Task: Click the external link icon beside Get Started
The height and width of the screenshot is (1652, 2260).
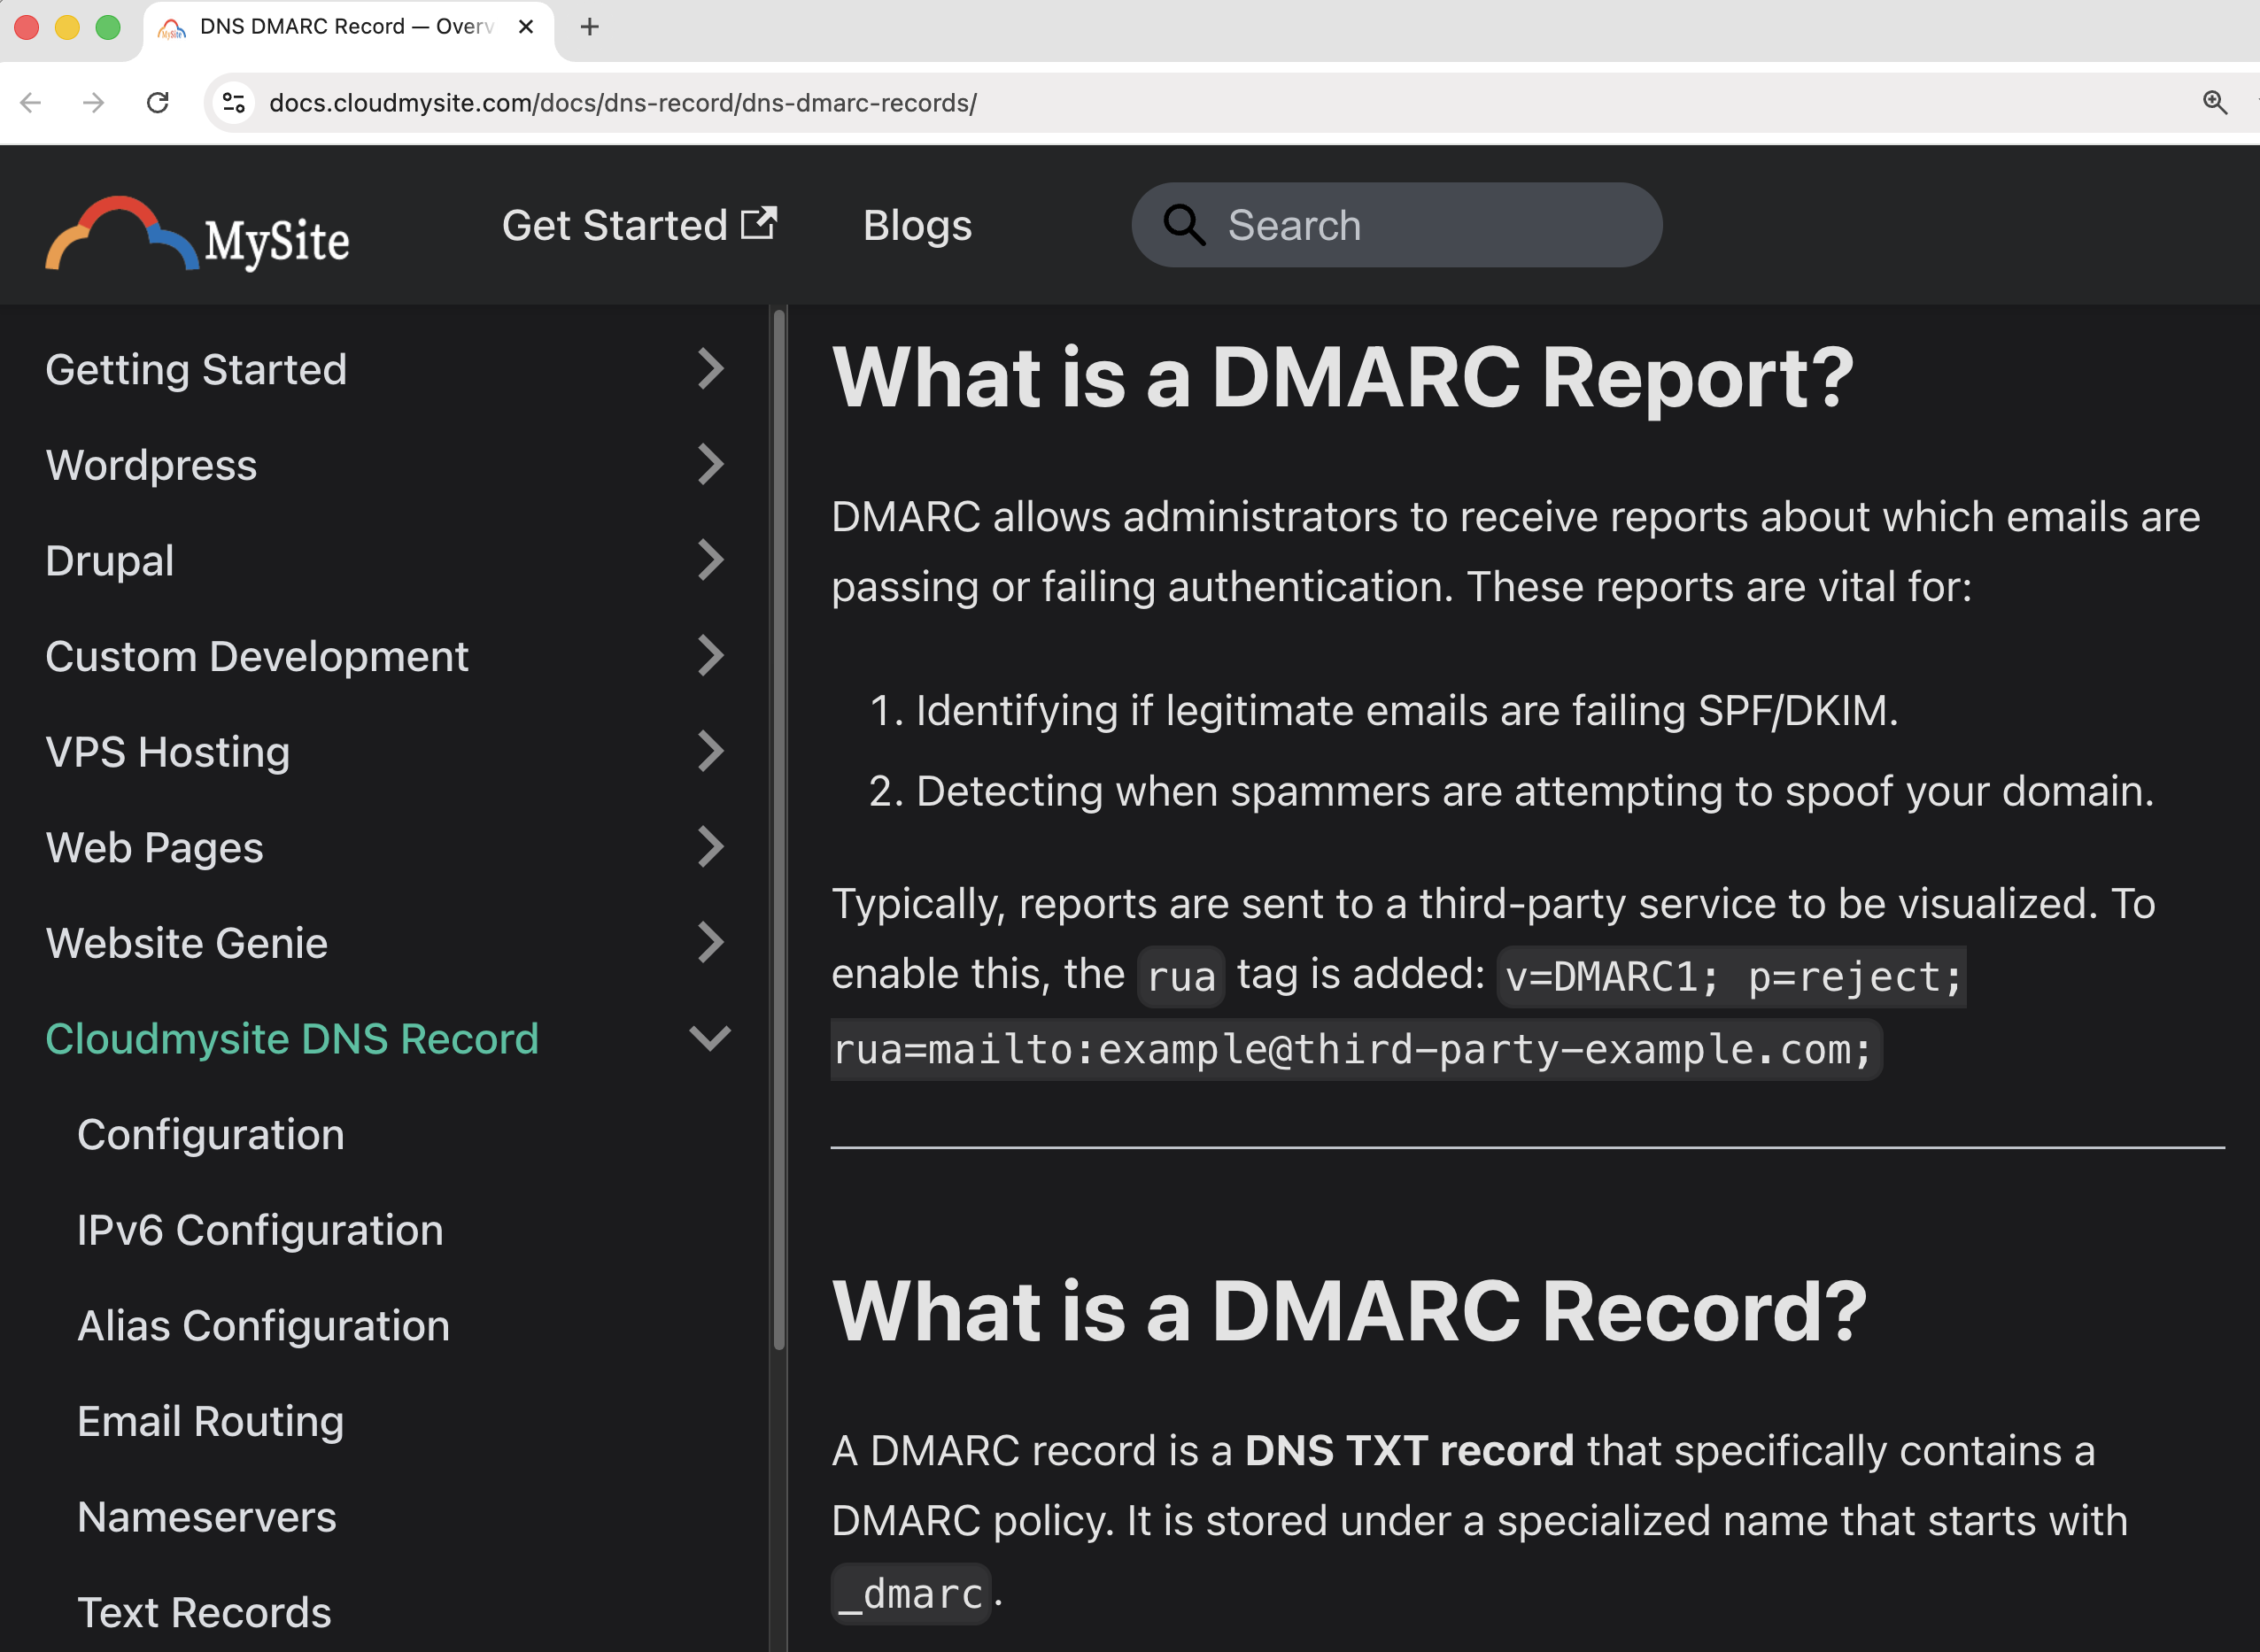Action: coord(759,222)
